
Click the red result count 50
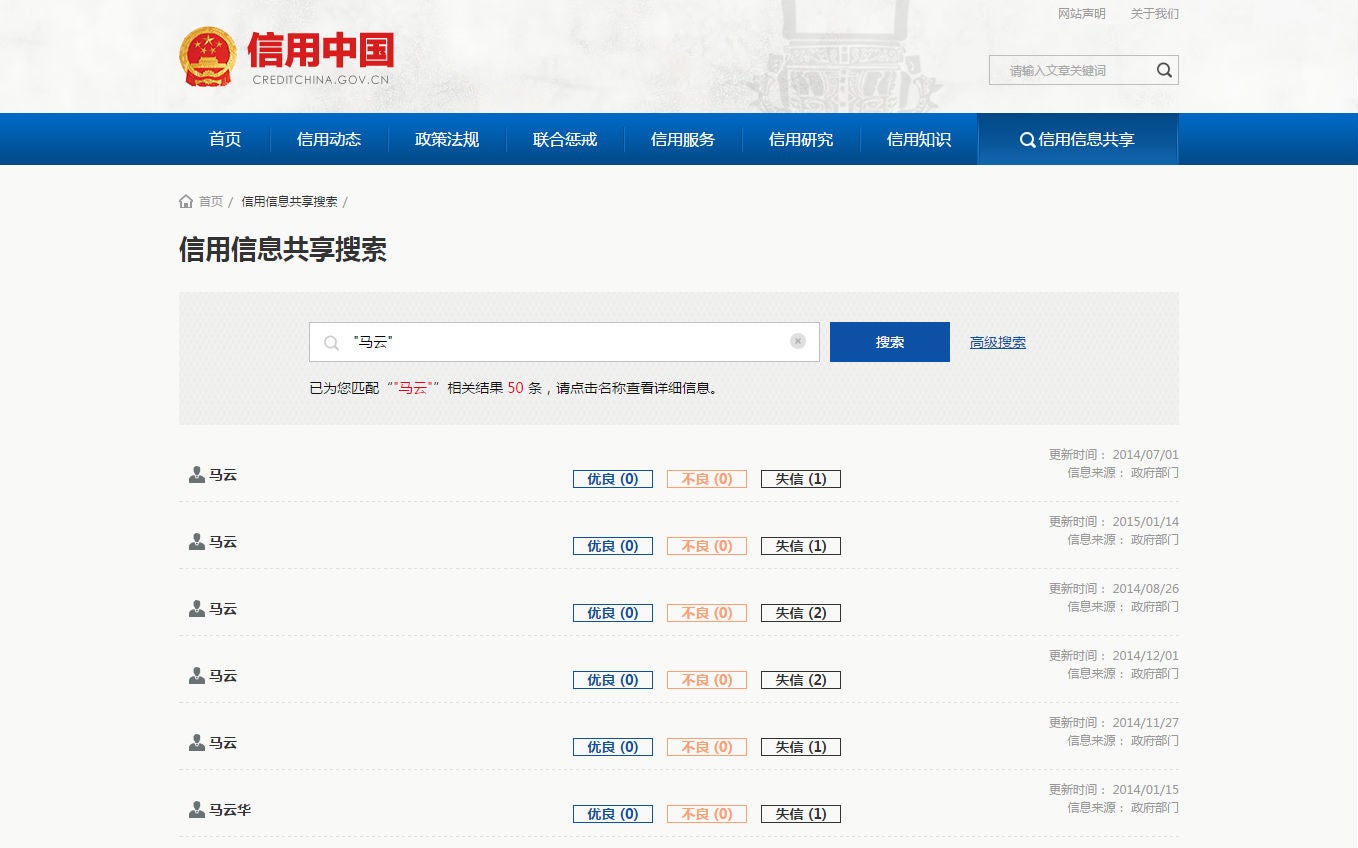click(516, 388)
